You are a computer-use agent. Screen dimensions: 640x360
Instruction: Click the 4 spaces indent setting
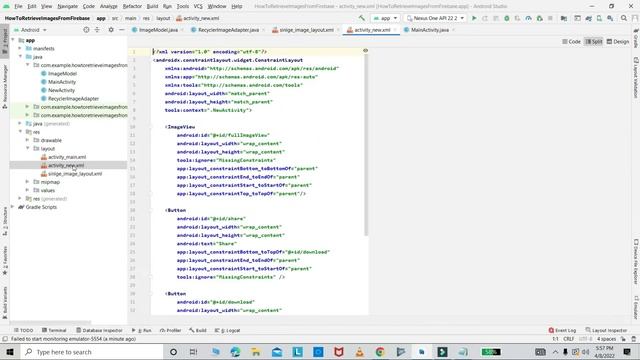point(606,339)
